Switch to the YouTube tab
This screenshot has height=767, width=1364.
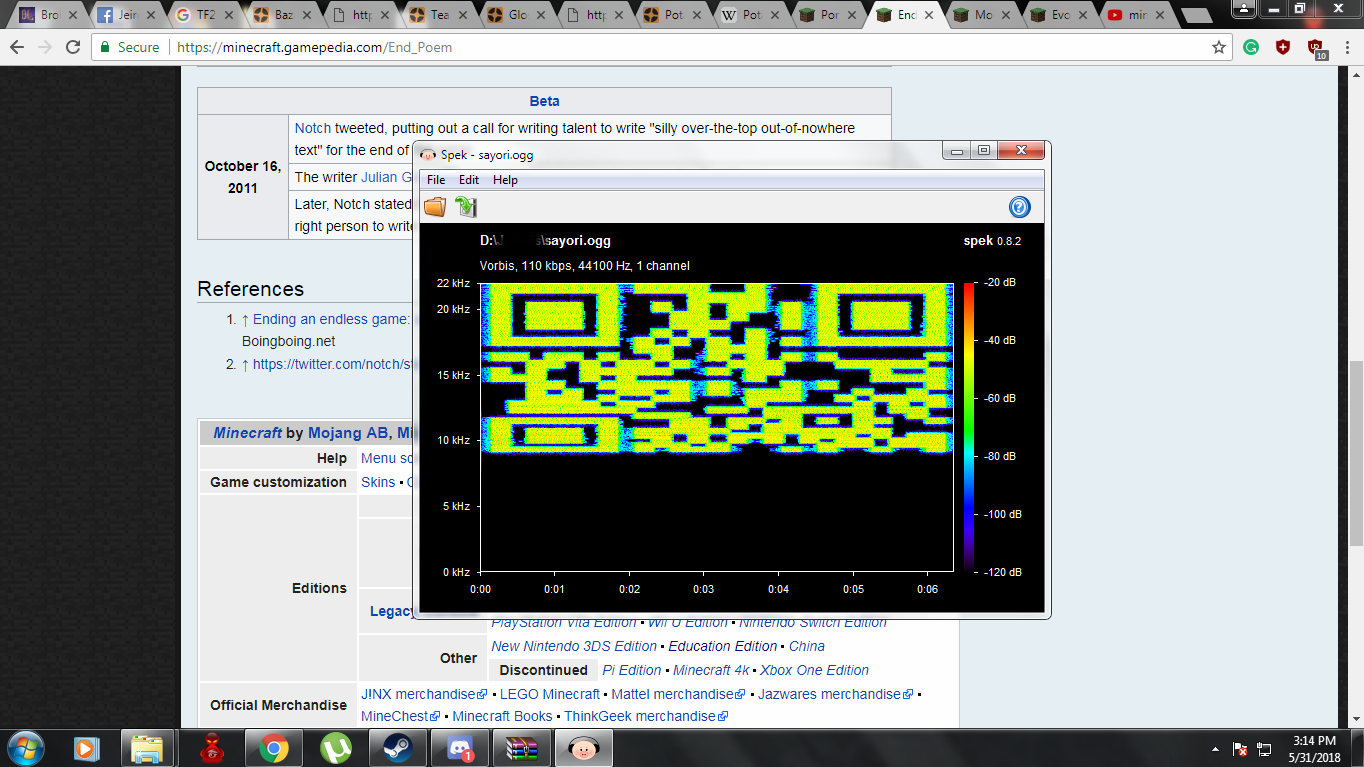pyautogui.click(x=1135, y=15)
